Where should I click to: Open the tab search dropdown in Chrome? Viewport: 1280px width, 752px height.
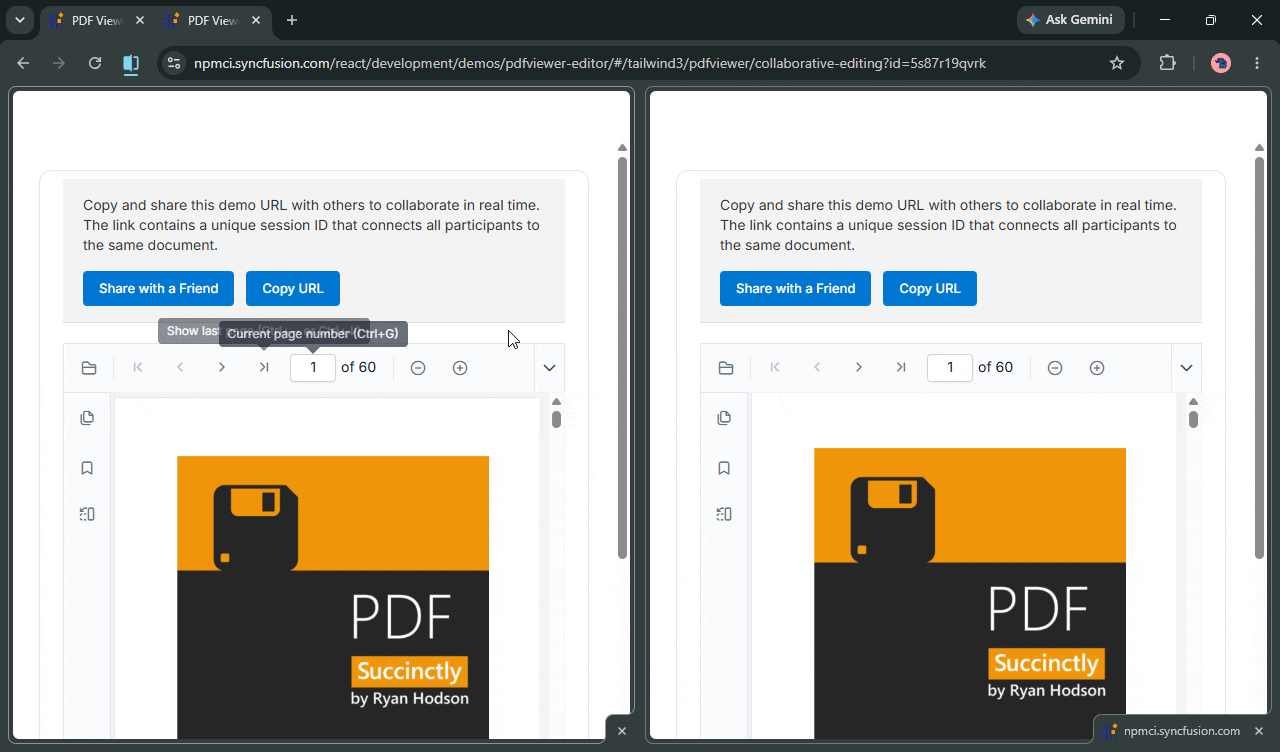19,20
